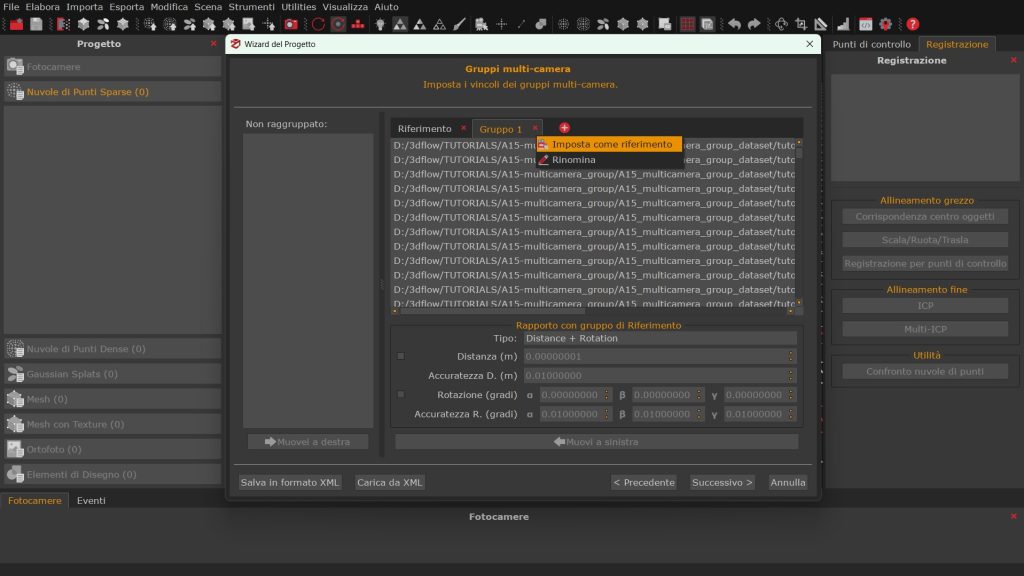Click the red camera toolbar icon
Image resolution: width=1024 pixels, height=576 pixels.
click(291, 25)
